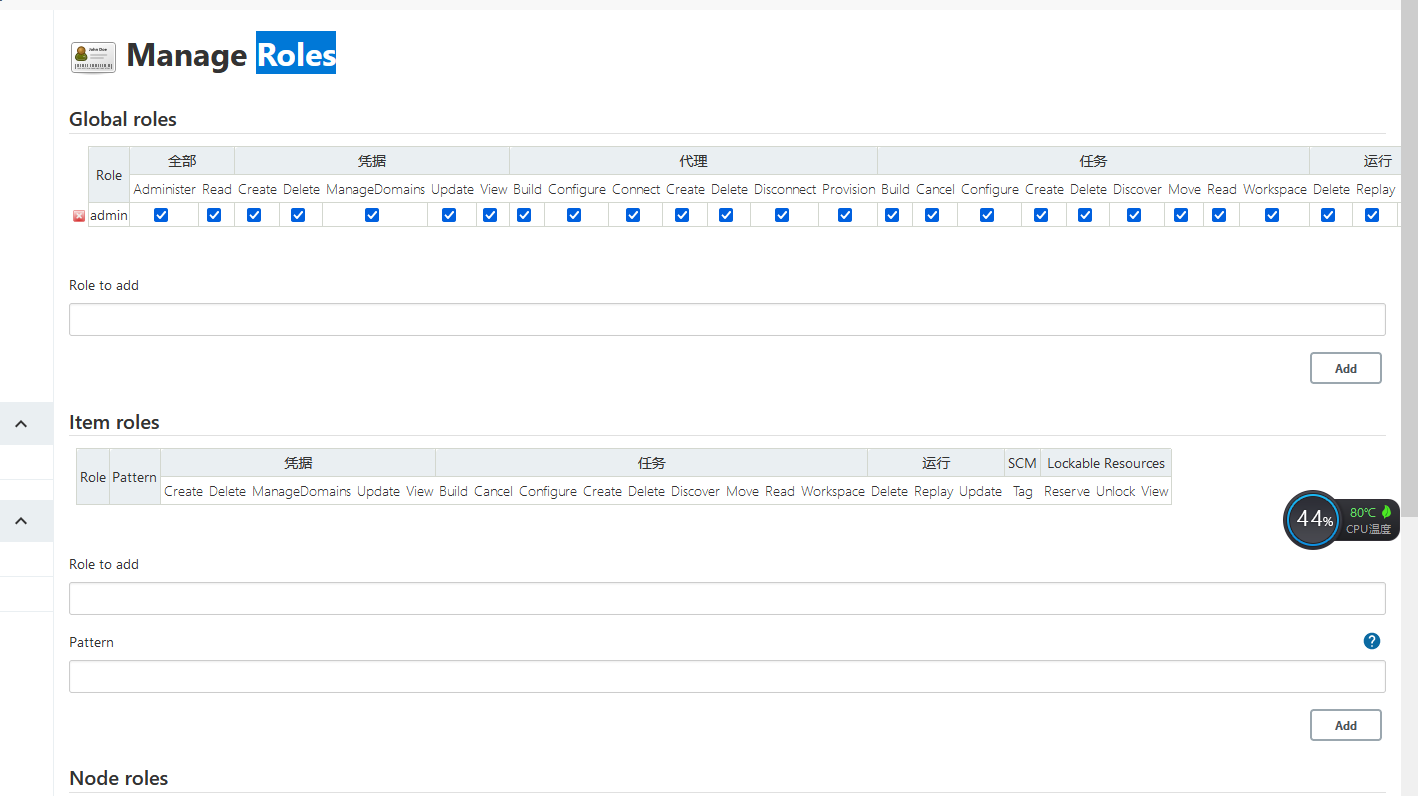This screenshot has height=796, width=1418.
Task: Toggle admin Replay checkbox
Action: point(1372,215)
